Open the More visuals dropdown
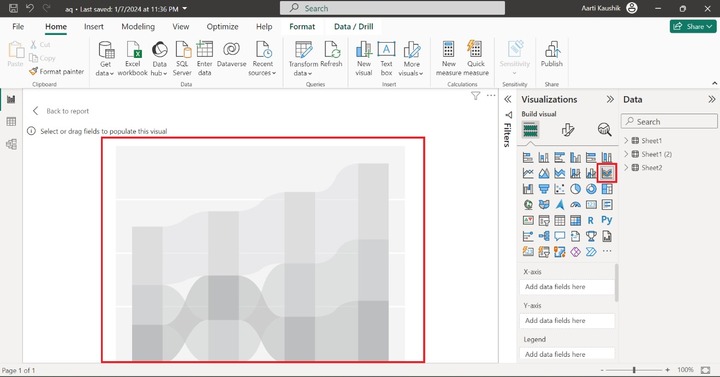 coord(411,73)
